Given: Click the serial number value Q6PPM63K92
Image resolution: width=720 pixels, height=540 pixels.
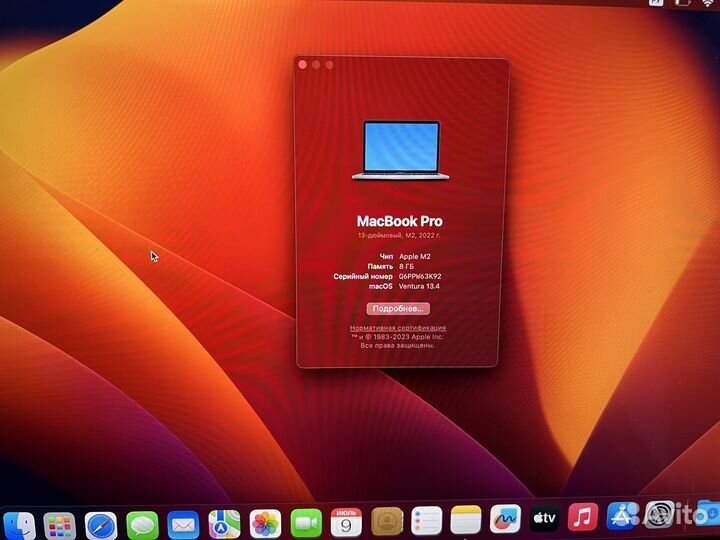Looking at the screenshot, I should pos(420,276).
